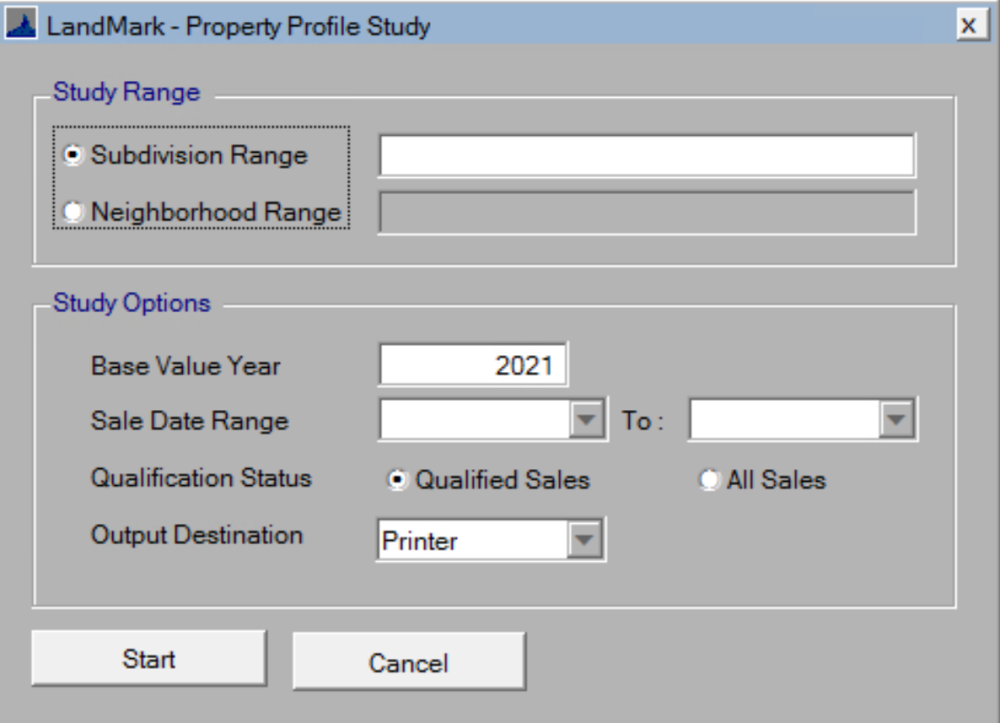Viewport: 1000px width, 723px height.
Task: Click the LandMark app icon in title bar
Action: (22, 25)
